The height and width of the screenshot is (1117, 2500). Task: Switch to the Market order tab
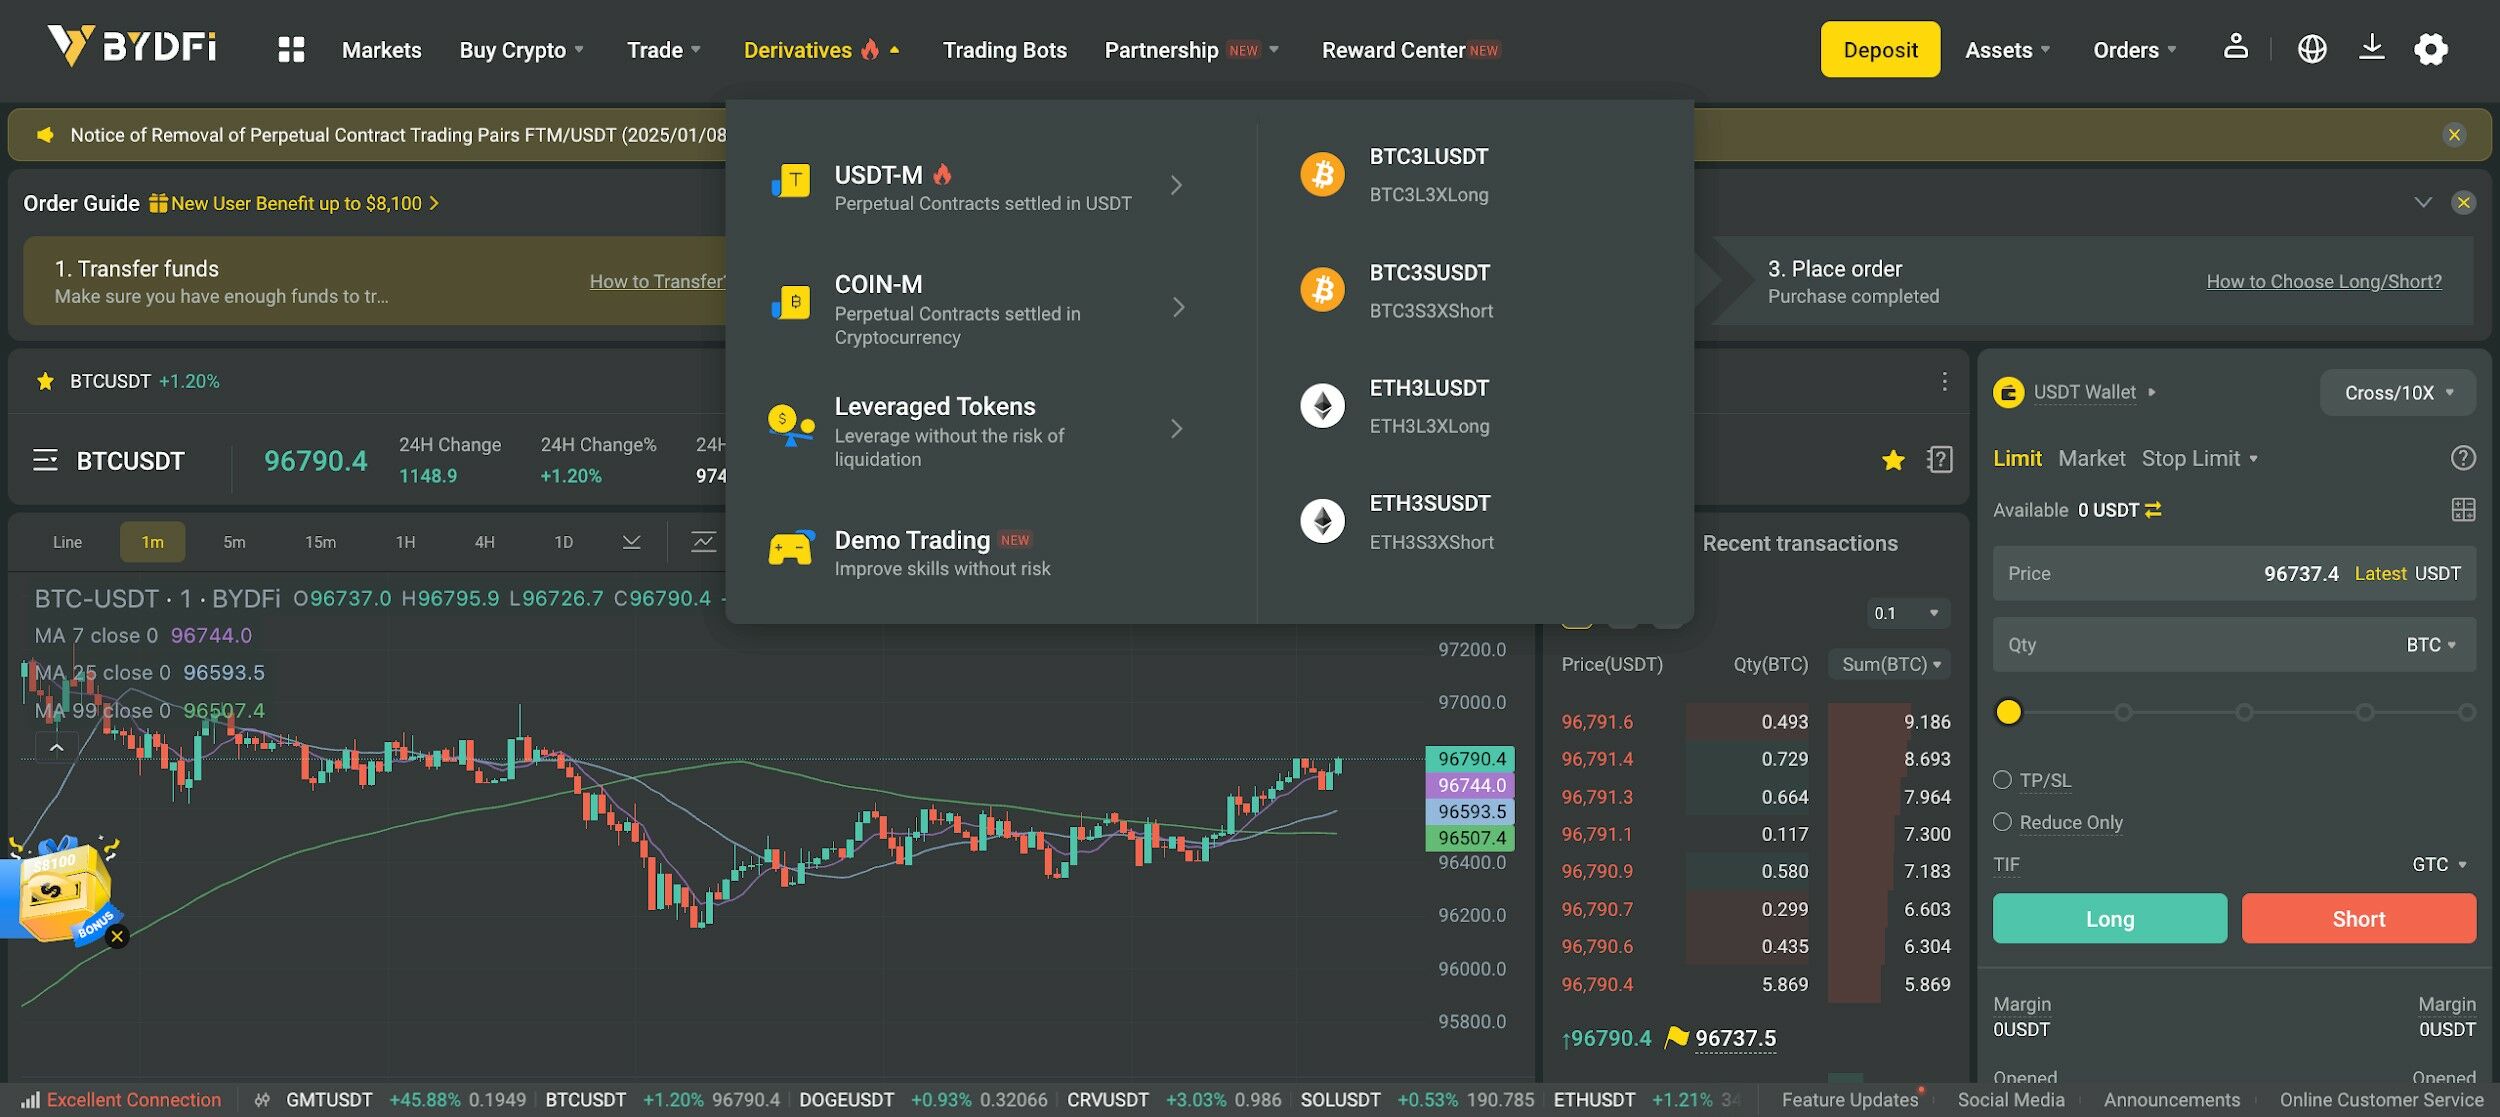pos(2091,458)
